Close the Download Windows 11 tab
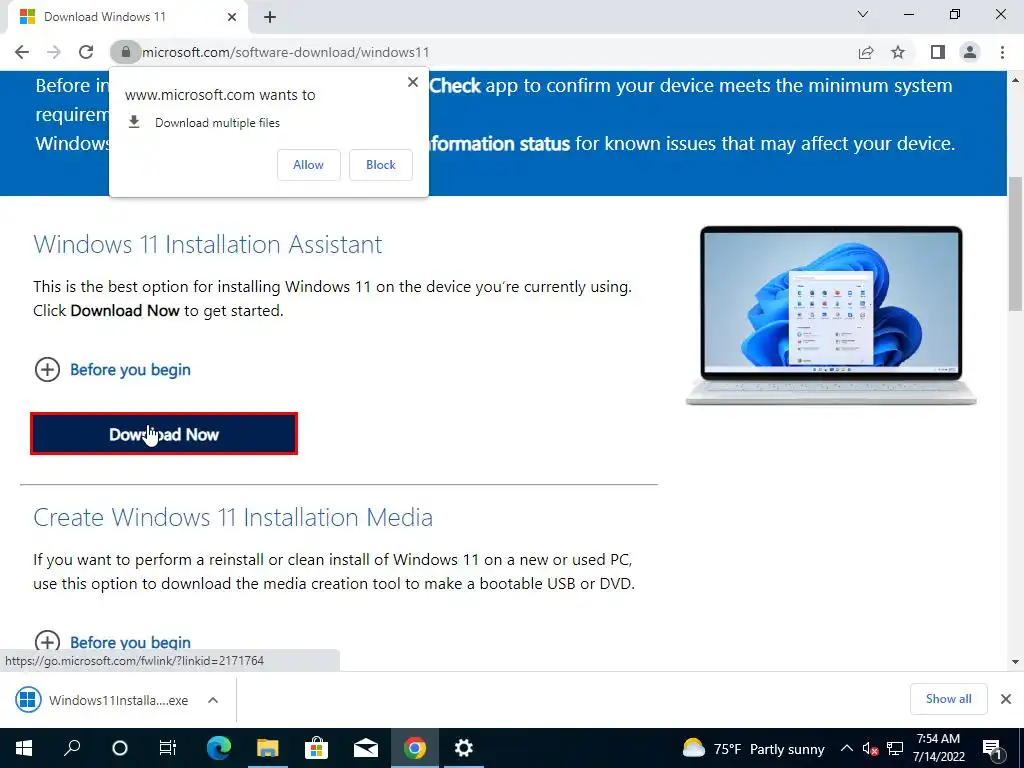1024x768 pixels. 232,17
